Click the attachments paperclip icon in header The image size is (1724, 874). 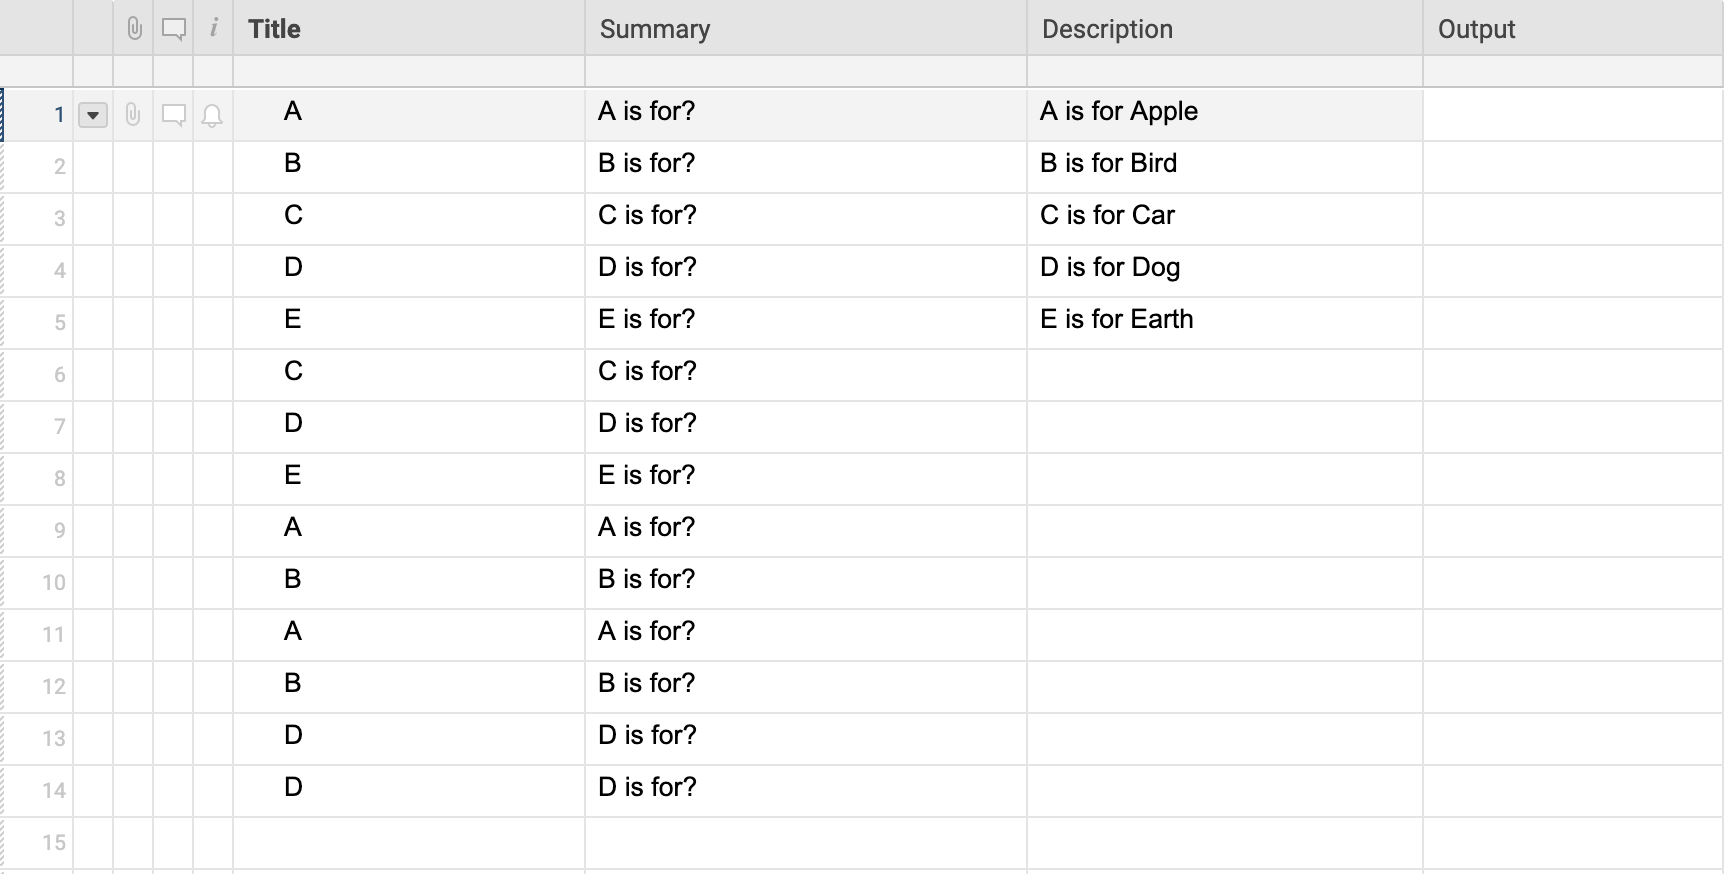(x=134, y=28)
